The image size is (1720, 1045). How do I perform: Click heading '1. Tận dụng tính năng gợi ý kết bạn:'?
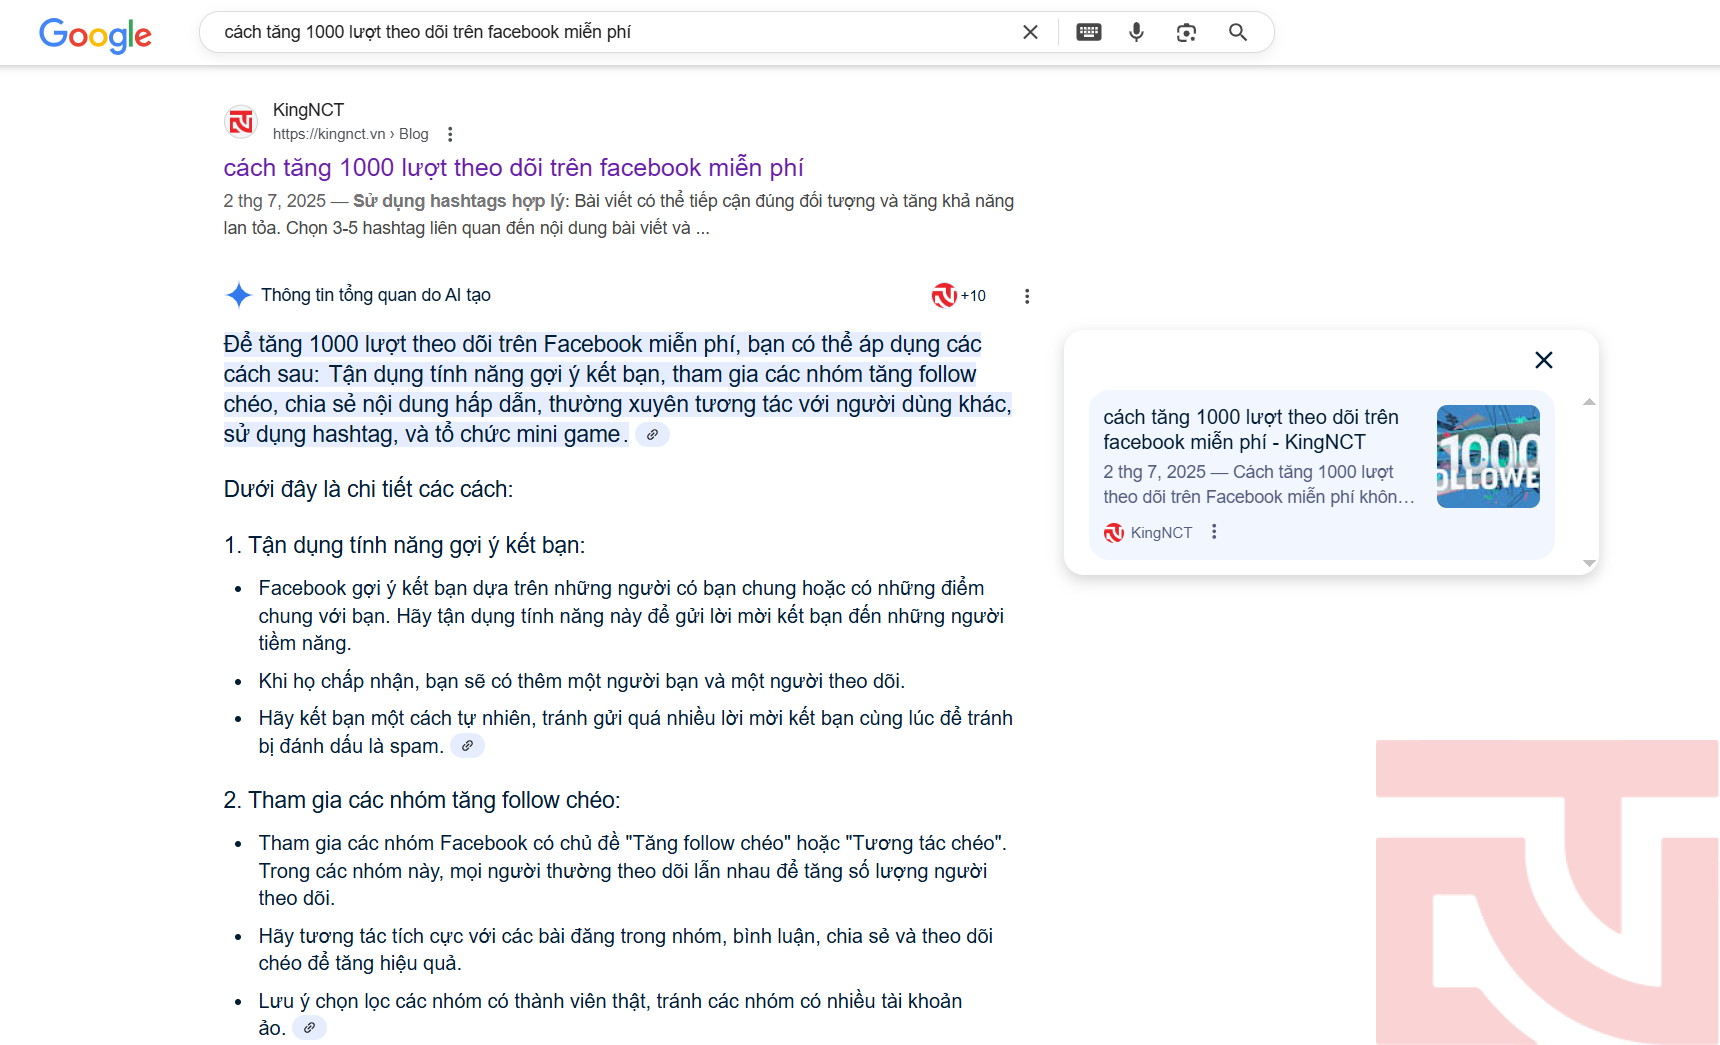[x=404, y=545]
